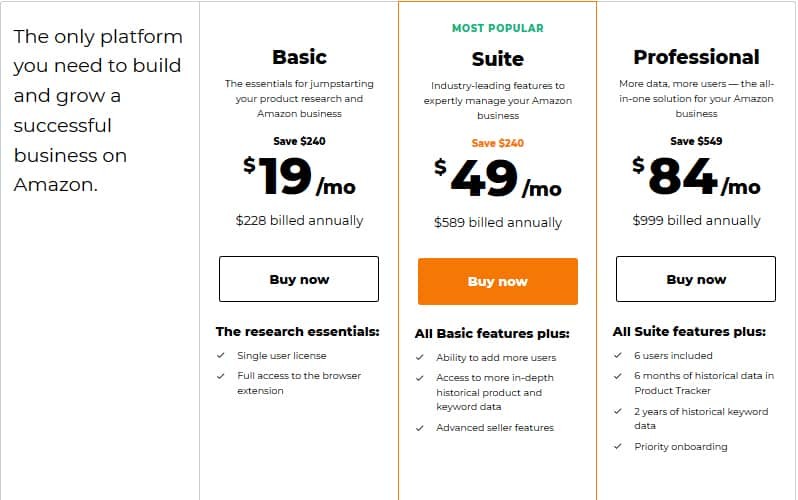Click checkmark beside 2 years of keyword data
The image size is (798, 500).
tap(618, 411)
